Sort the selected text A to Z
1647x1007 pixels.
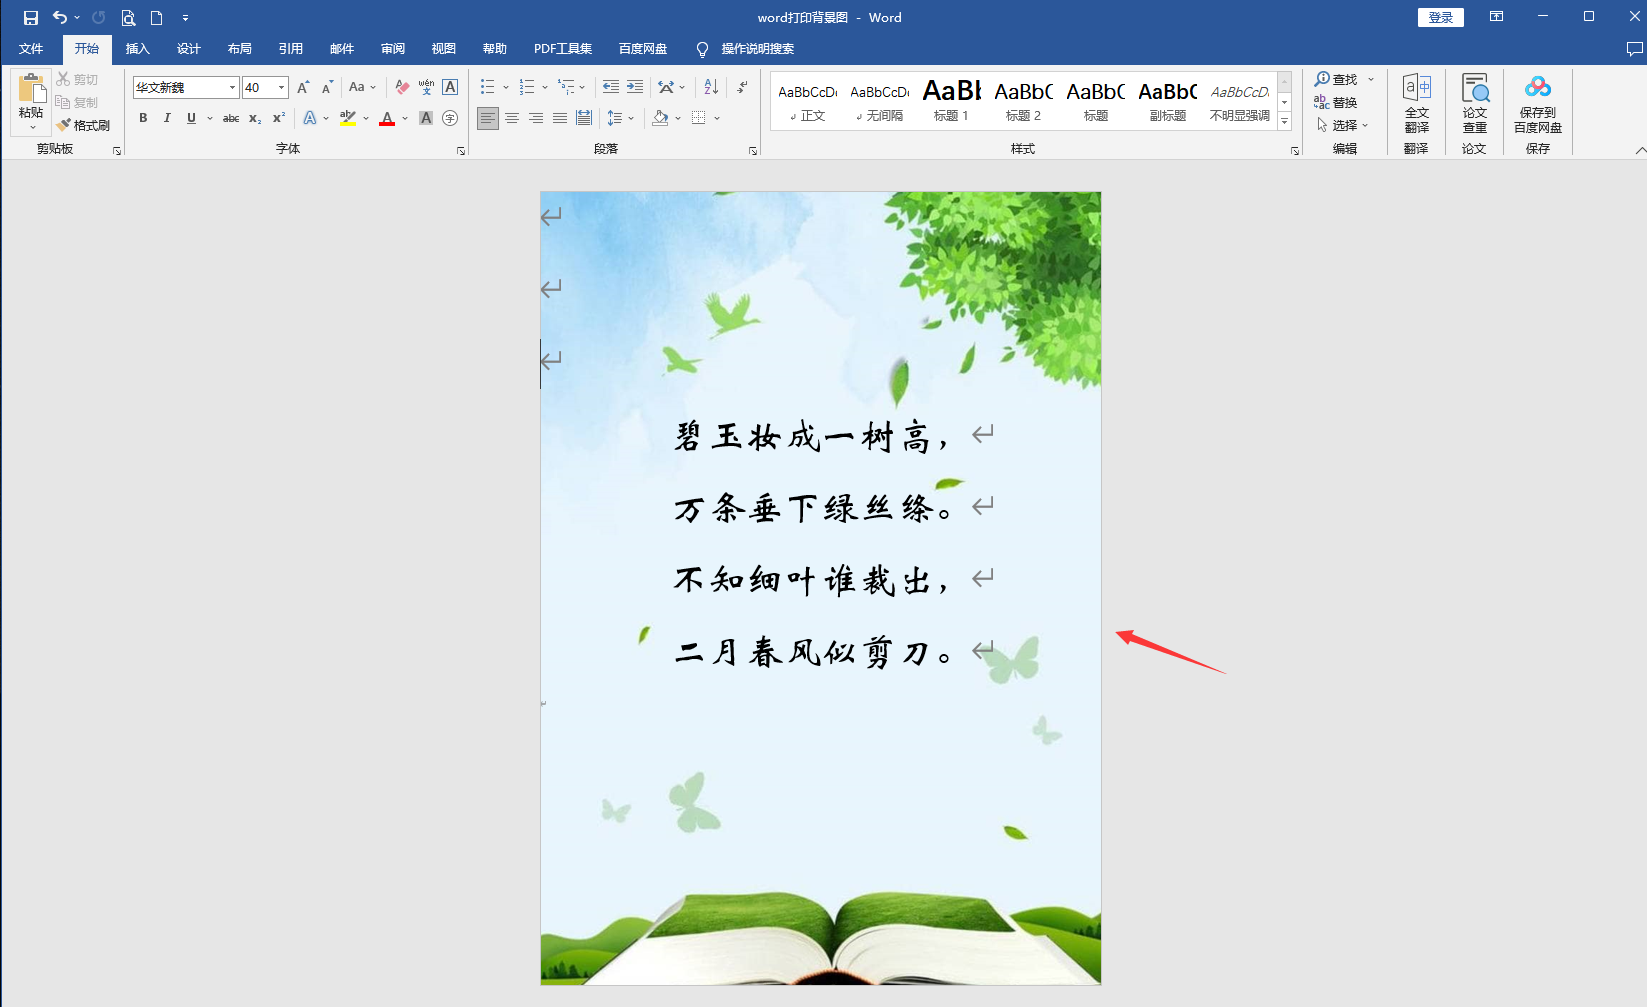click(711, 87)
